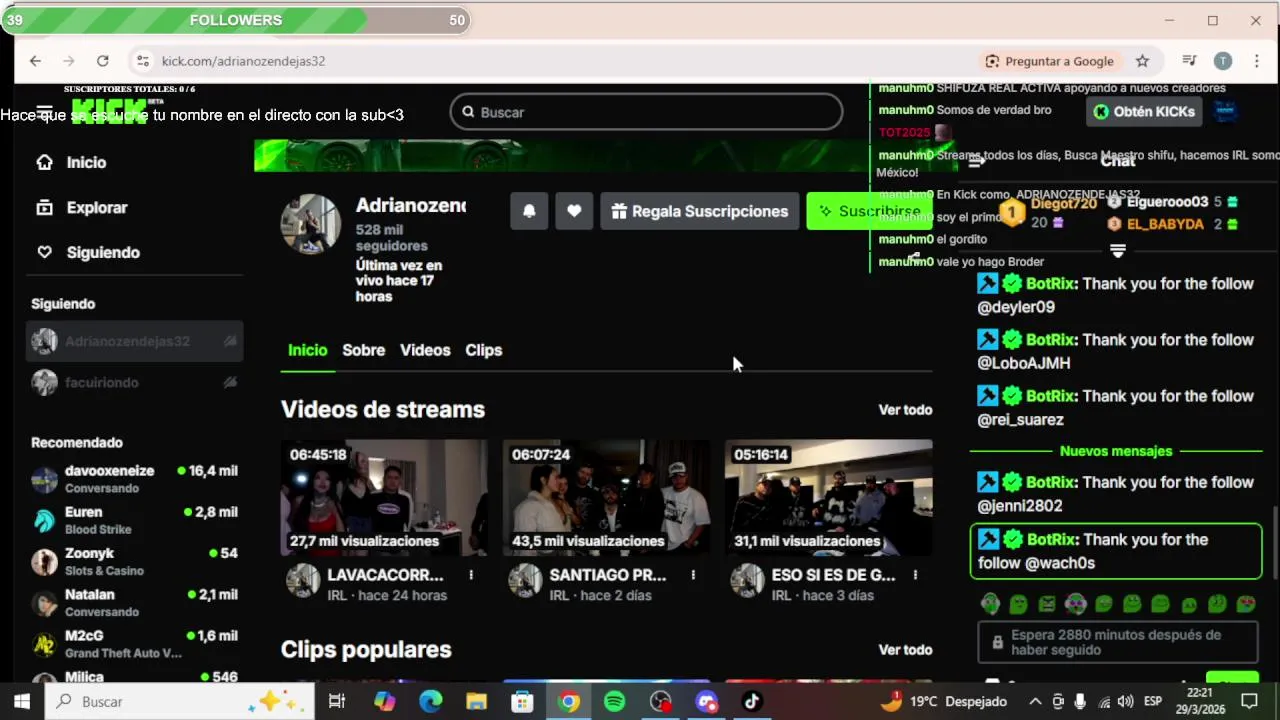Open the ESO SI ES DE G stream thumbnail
1280x720 pixels.
tap(828, 497)
